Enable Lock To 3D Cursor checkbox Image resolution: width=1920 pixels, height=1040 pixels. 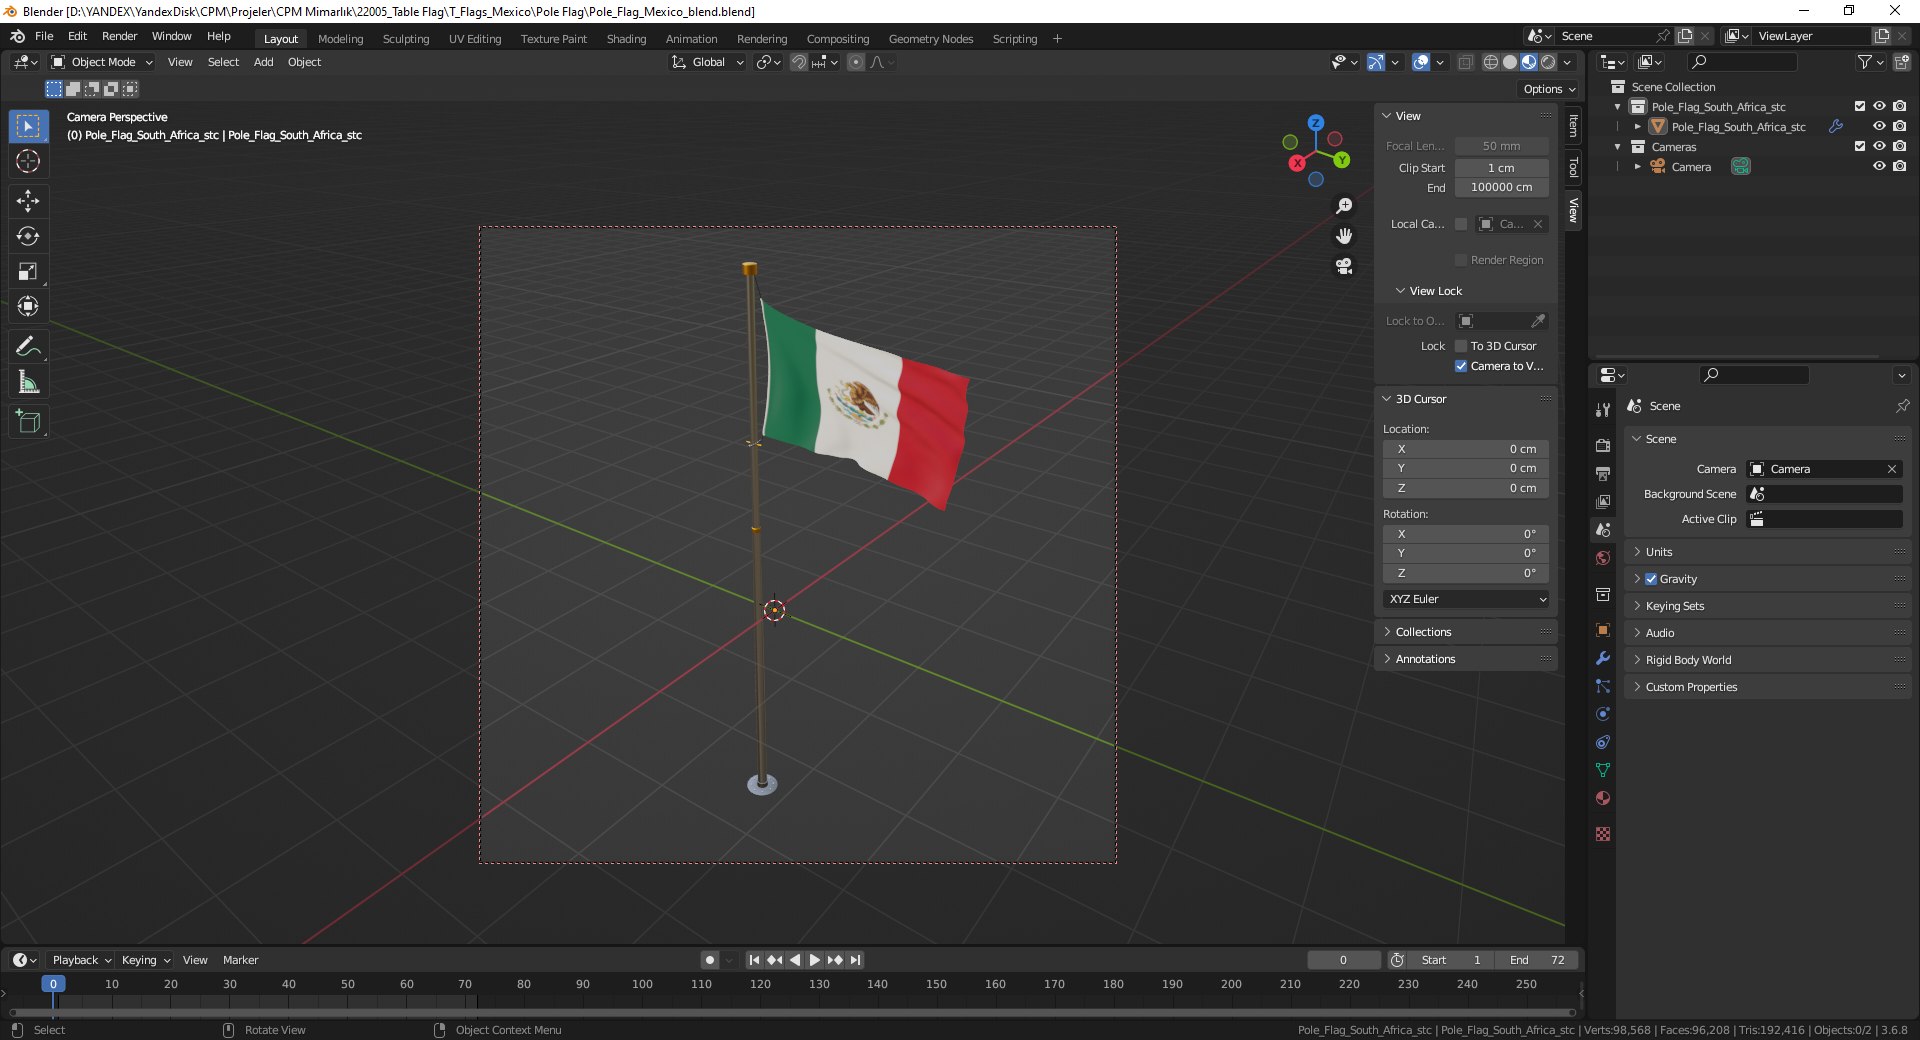(x=1461, y=346)
